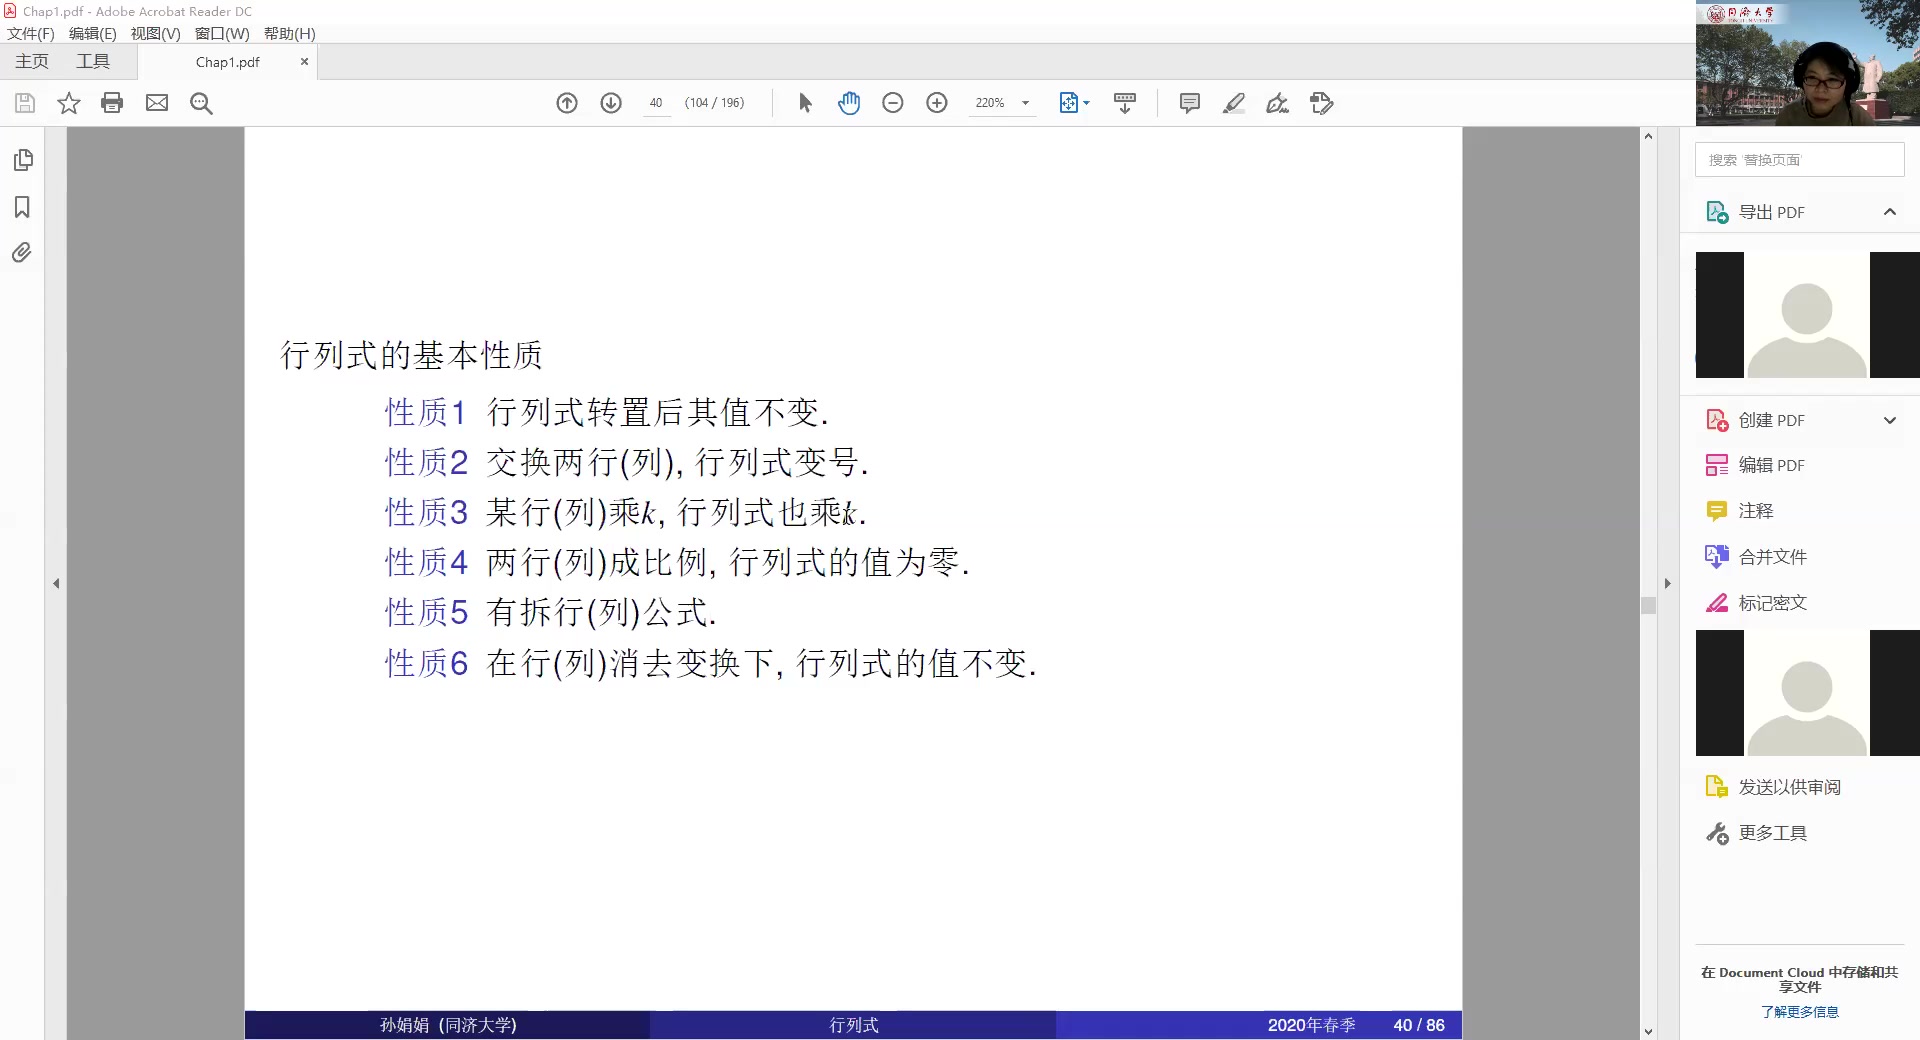Open the 视图(V) menu
Image resolution: width=1920 pixels, height=1040 pixels.
pos(155,33)
